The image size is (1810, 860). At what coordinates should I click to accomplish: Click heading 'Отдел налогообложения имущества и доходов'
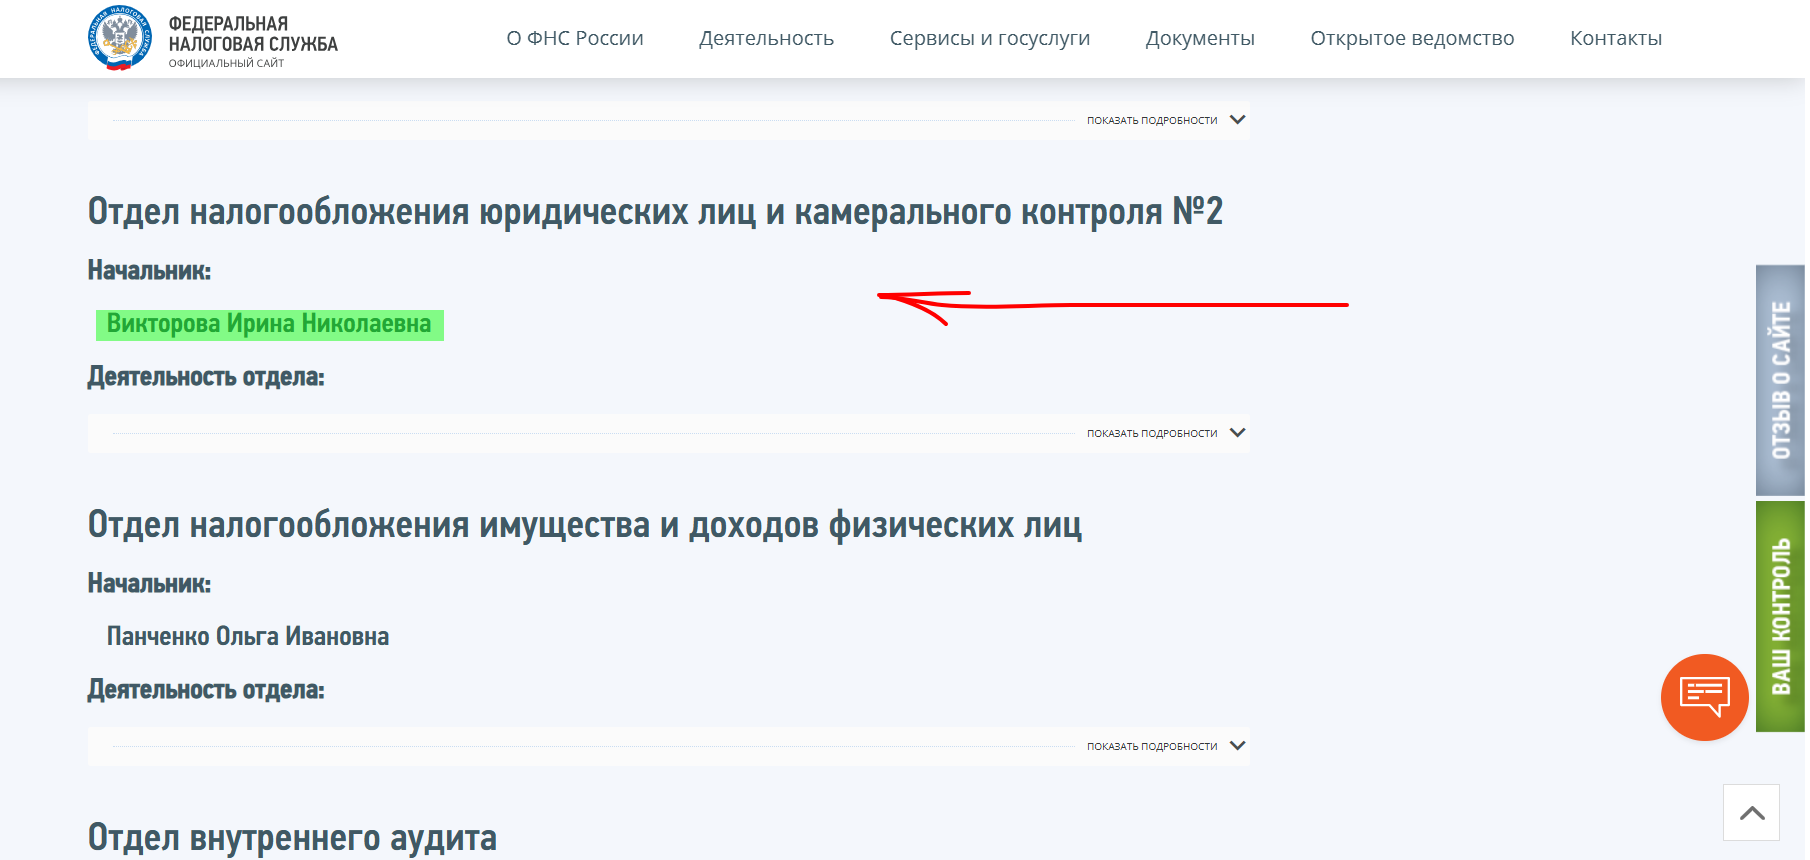584,525
